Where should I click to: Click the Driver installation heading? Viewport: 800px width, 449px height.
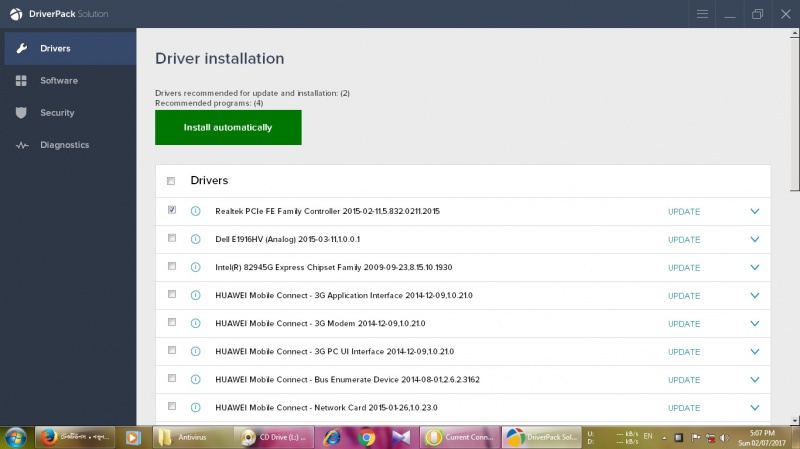tap(219, 59)
